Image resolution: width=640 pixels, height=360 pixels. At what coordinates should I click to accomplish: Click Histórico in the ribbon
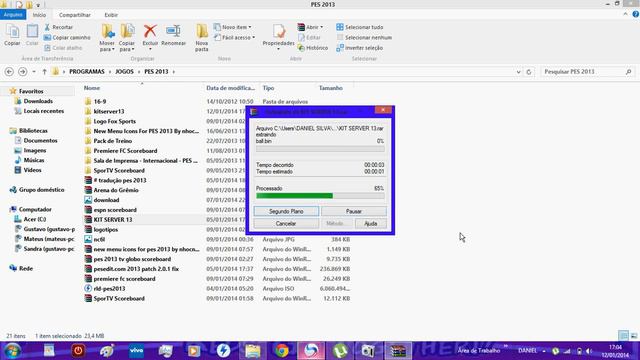coord(313,48)
